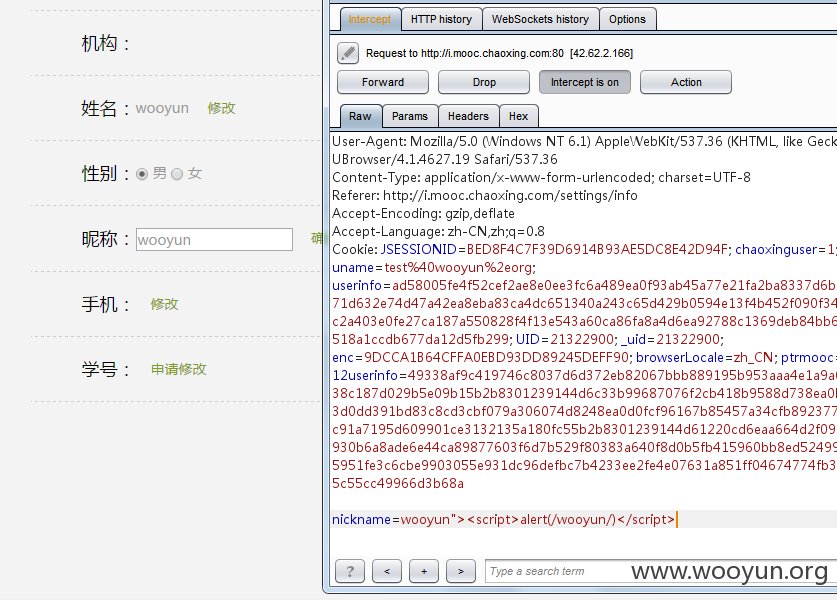Select the Raw view tab
Image resolution: width=837 pixels, height=600 pixels.
(x=360, y=116)
